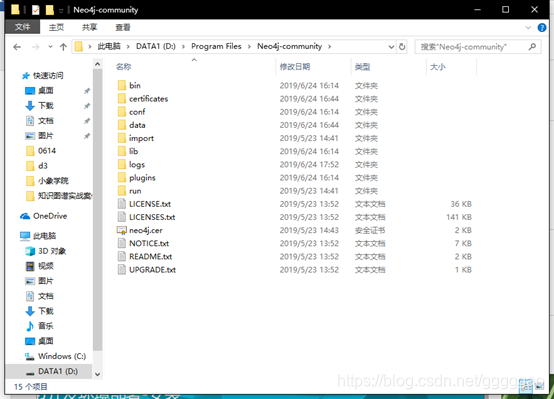Expand chevron after 此电脑 in path
The height and width of the screenshot is (399, 554).
(128, 47)
